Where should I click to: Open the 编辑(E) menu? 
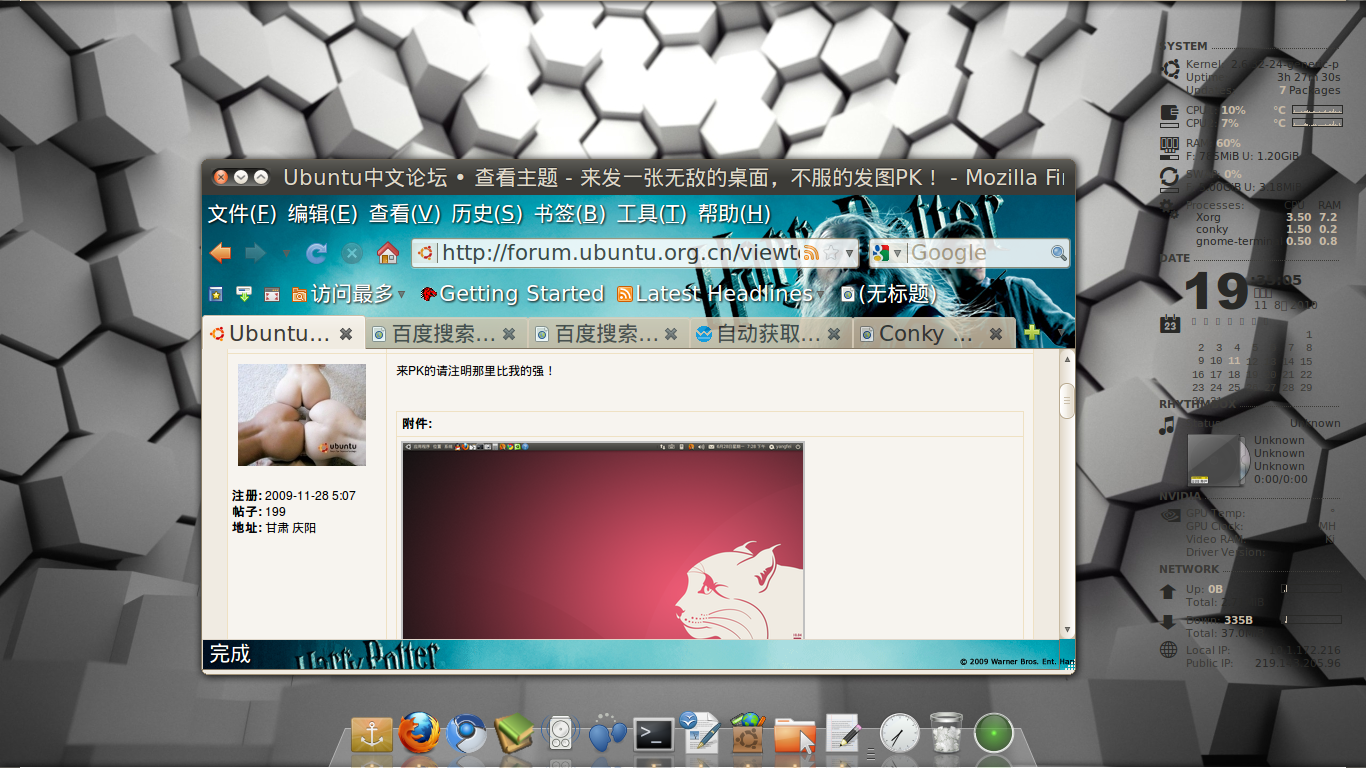point(322,213)
